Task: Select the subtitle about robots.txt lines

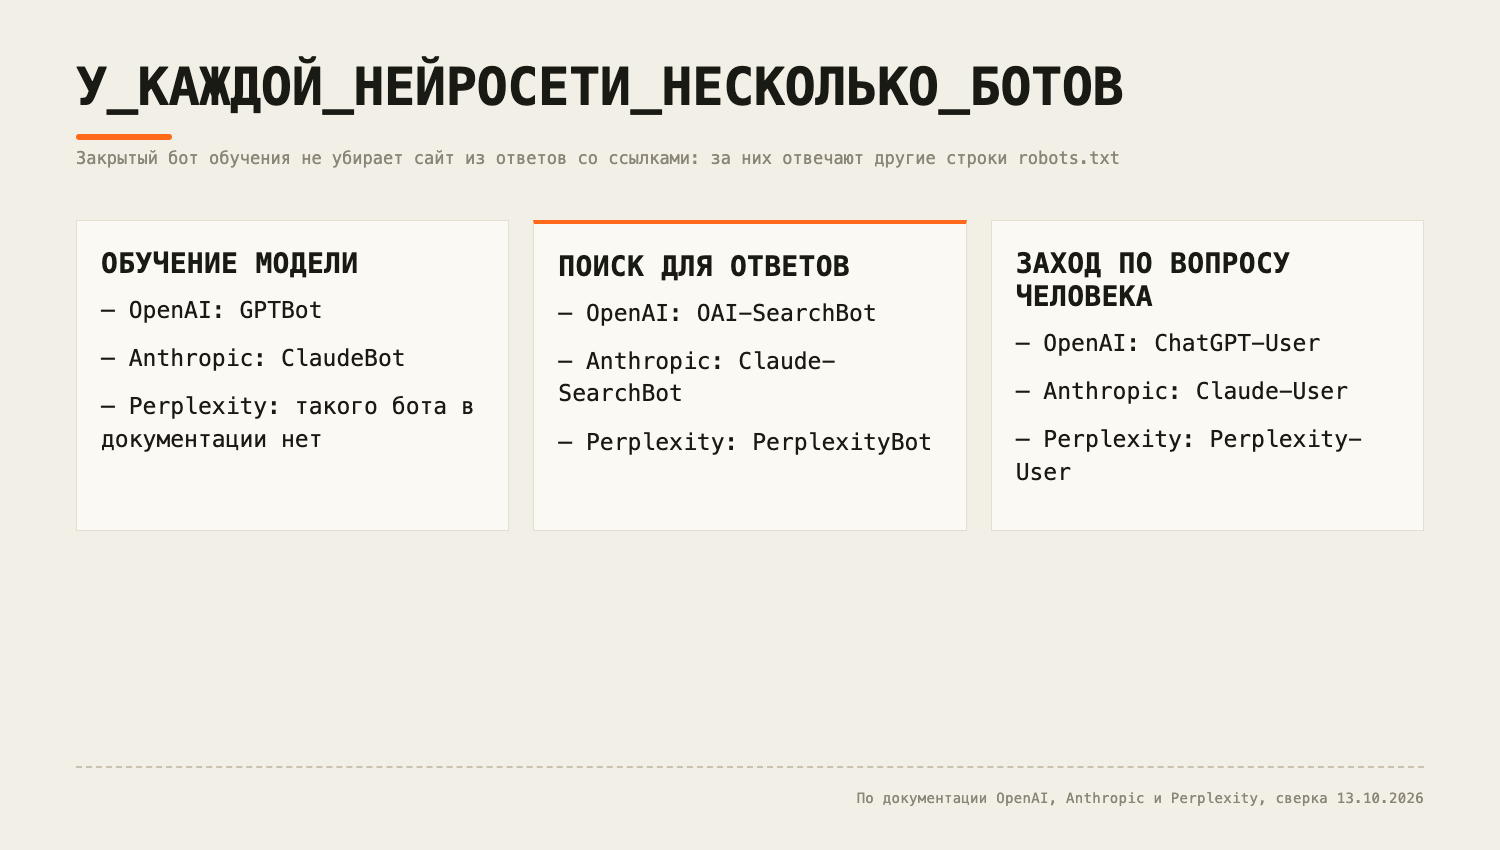Action: click(598, 158)
